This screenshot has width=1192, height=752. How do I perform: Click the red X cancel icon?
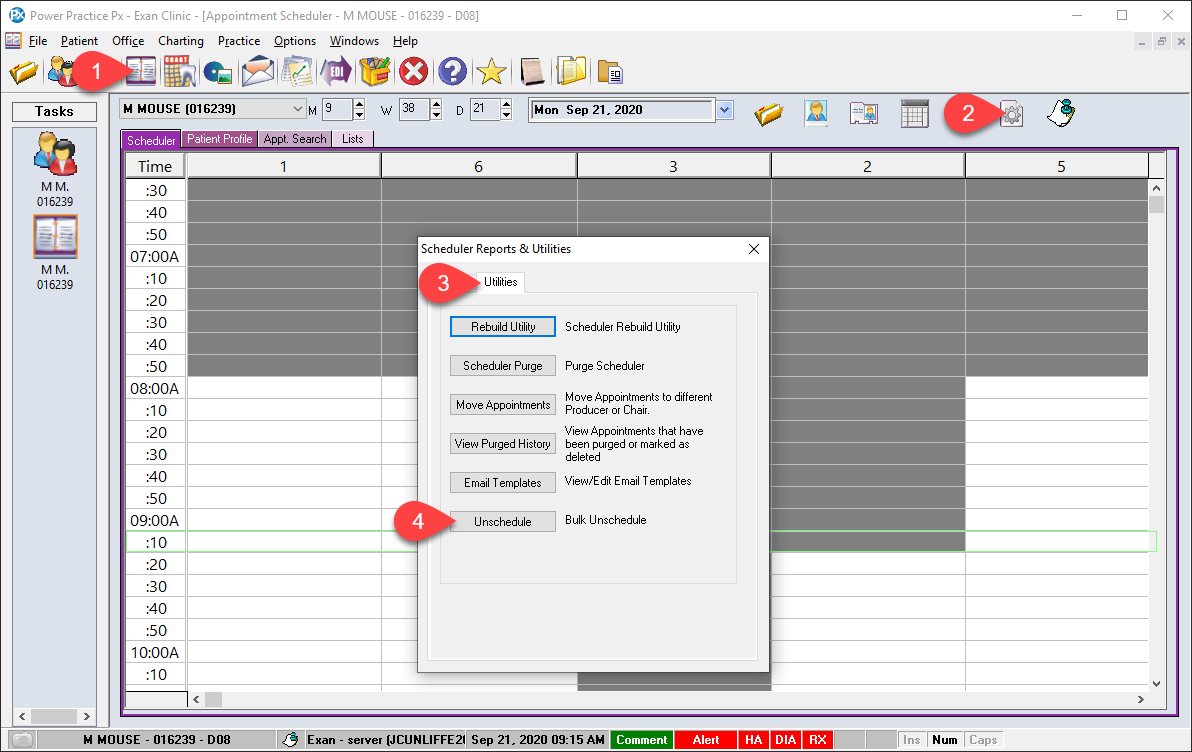[x=414, y=72]
